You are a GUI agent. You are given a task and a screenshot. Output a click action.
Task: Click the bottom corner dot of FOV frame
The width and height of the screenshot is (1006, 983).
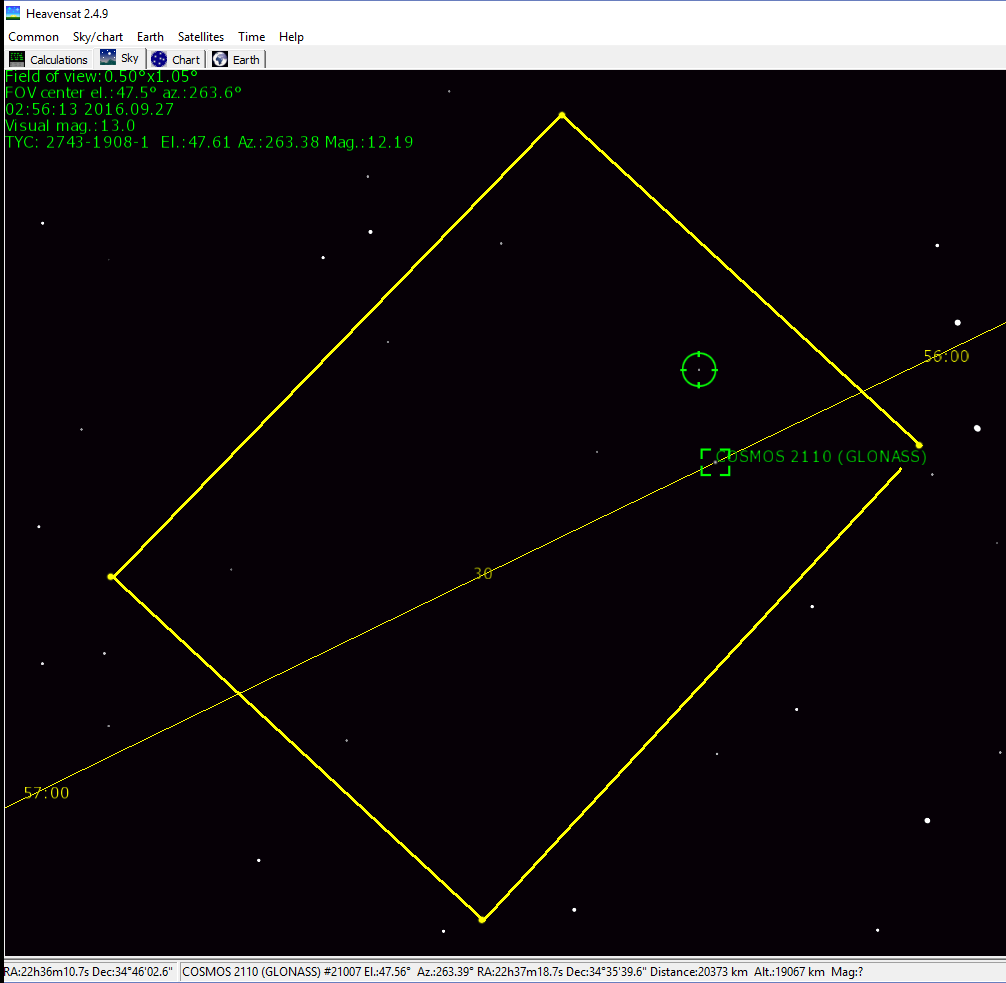coord(482,919)
